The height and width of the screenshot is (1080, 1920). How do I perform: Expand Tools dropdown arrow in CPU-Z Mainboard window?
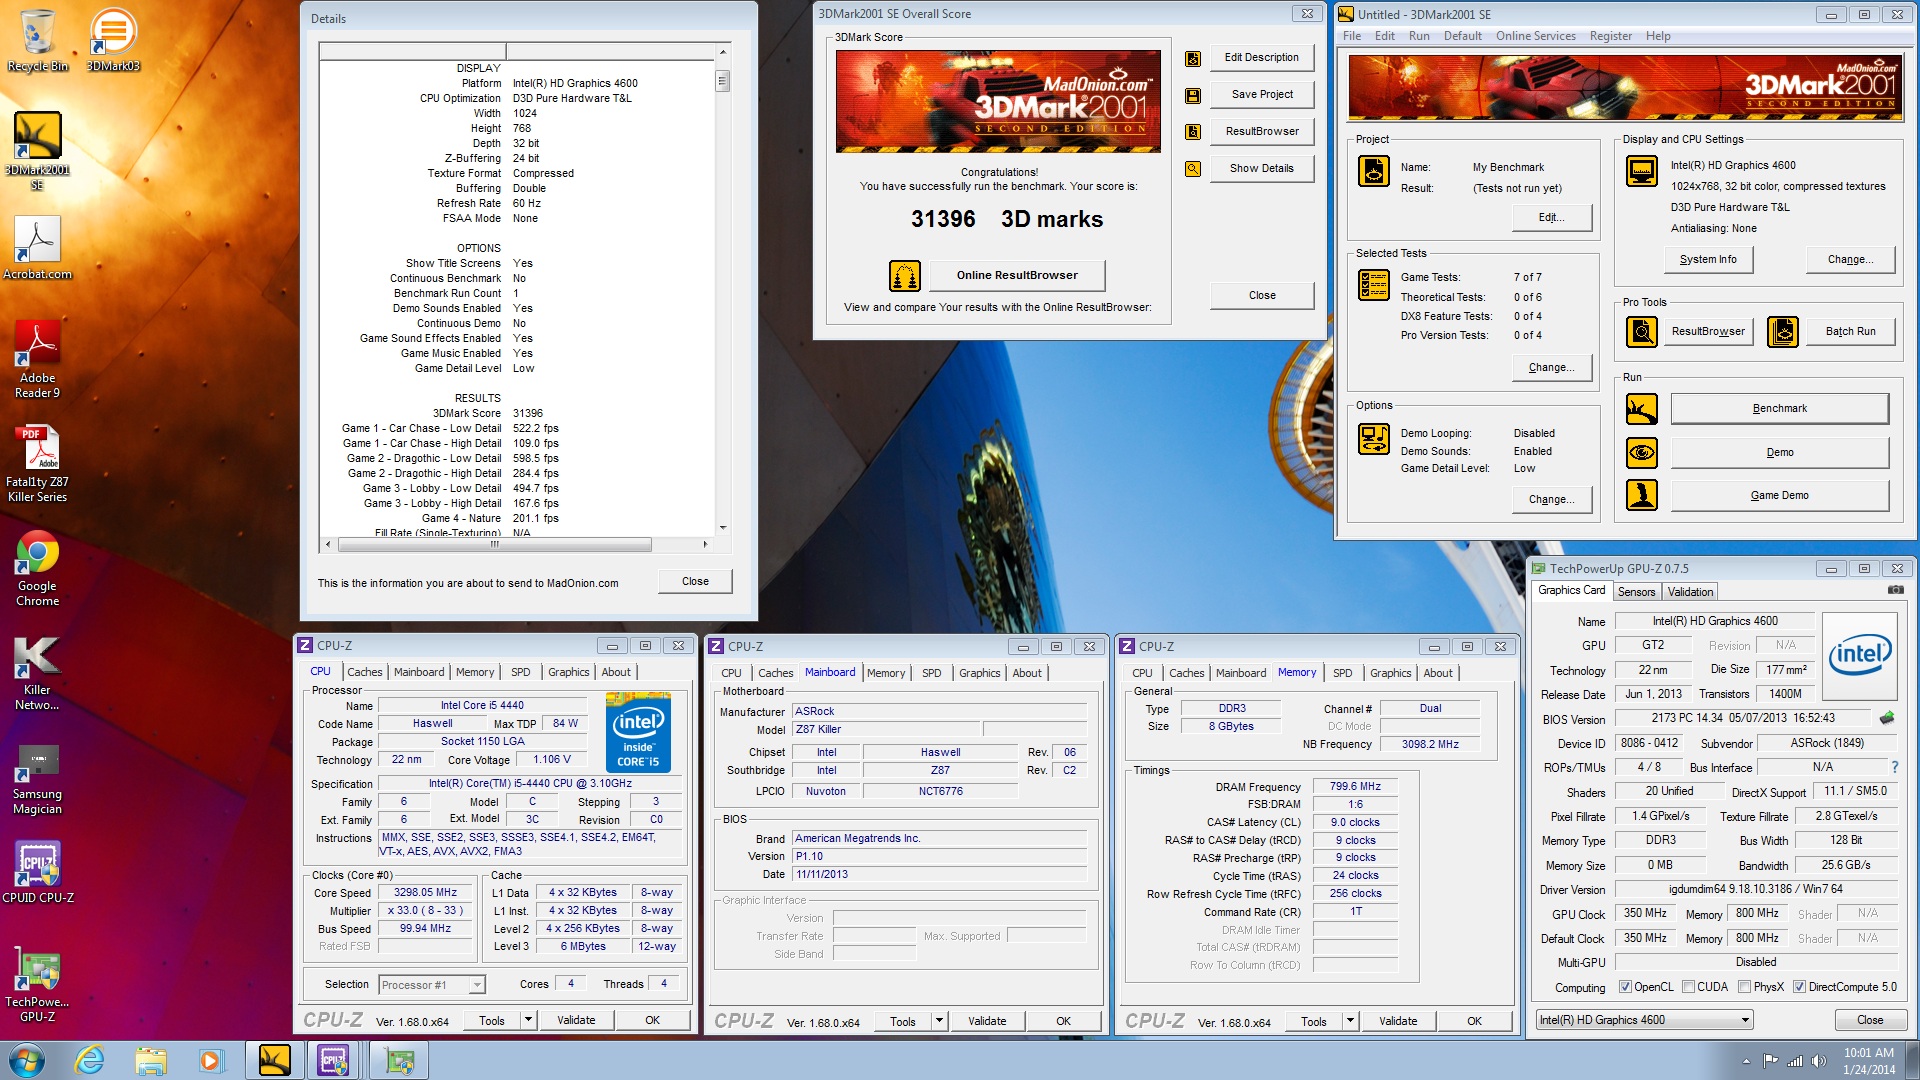[x=939, y=1021]
